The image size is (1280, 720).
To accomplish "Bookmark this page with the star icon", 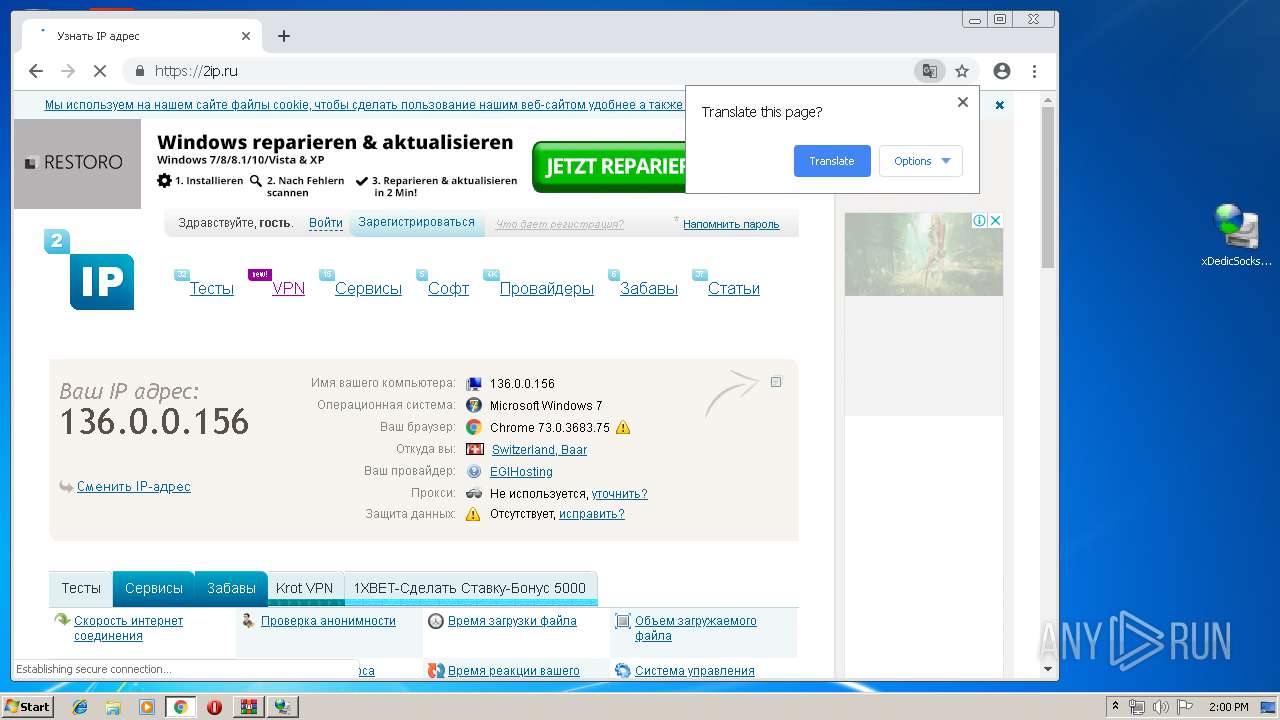I will pos(962,71).
